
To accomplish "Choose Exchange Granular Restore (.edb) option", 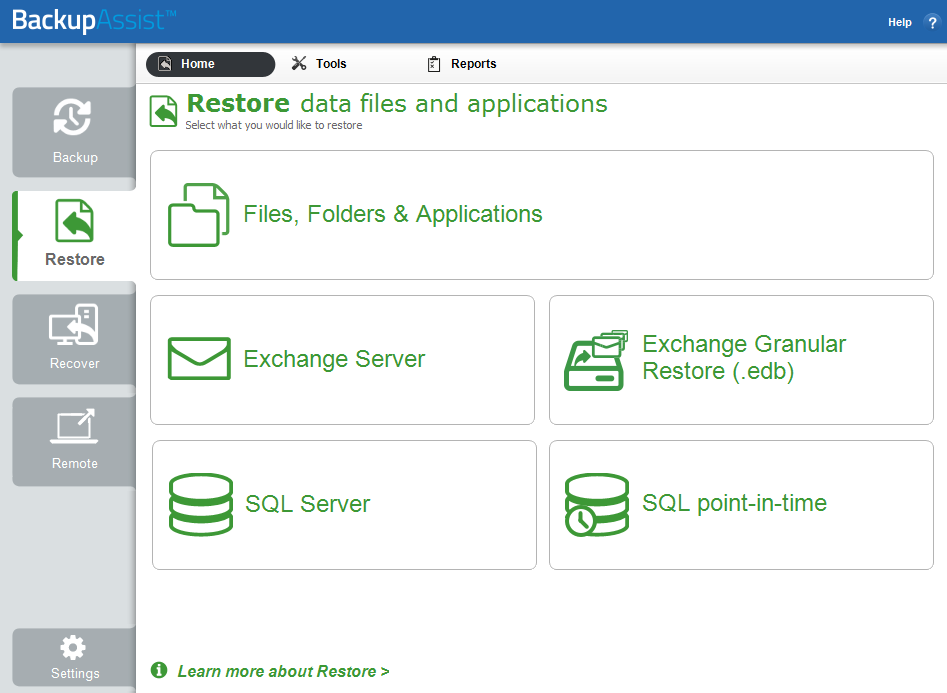I will click(x=741, y=360).
